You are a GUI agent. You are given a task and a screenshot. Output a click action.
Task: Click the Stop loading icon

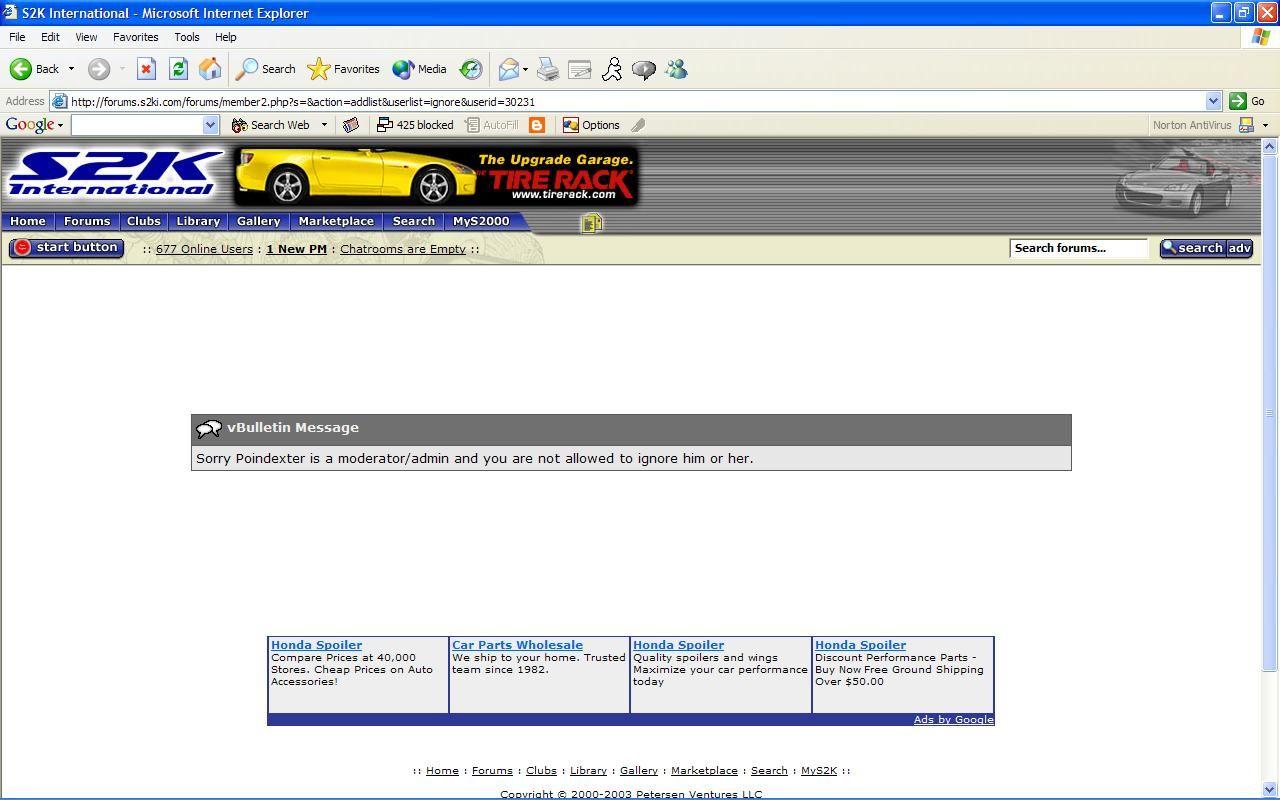pos(146,69)
